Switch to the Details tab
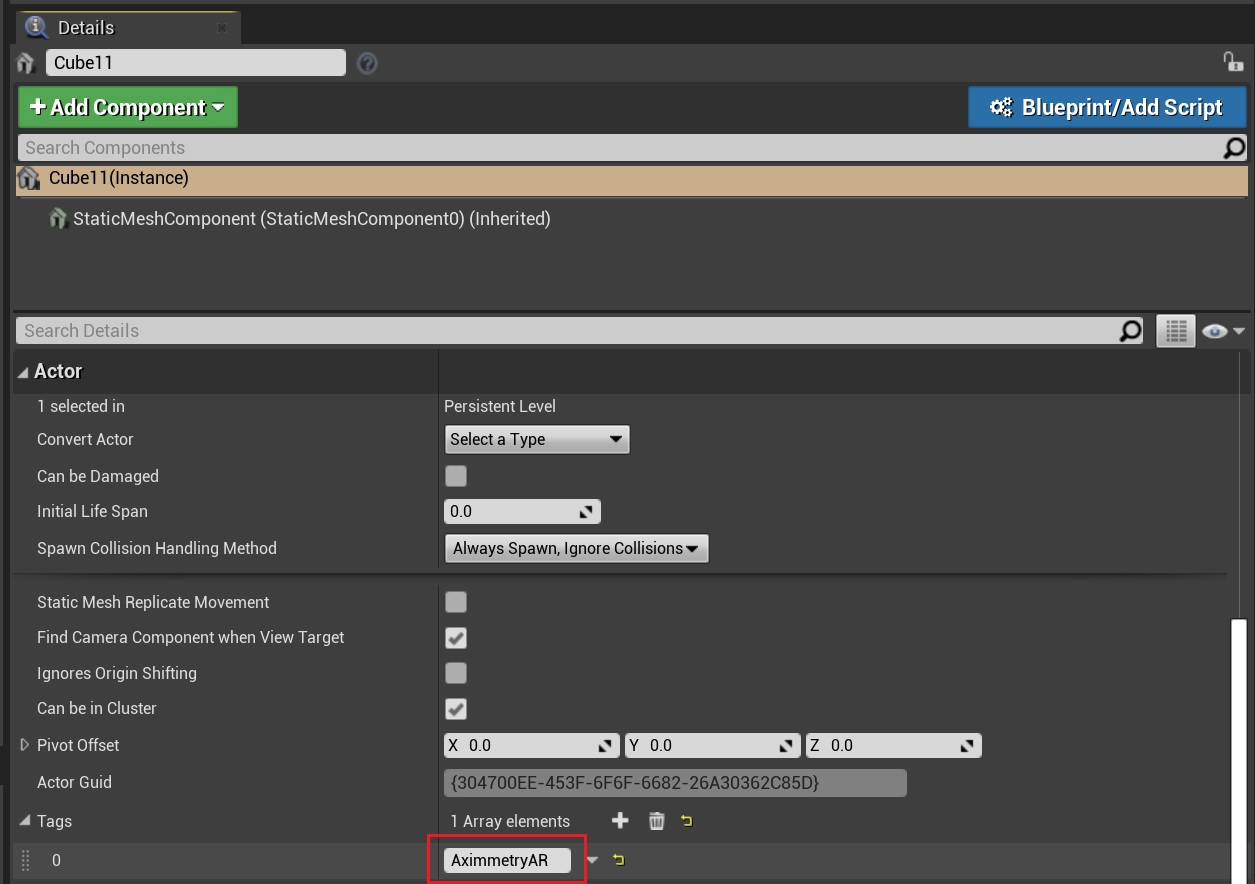 tap(86, 27)
